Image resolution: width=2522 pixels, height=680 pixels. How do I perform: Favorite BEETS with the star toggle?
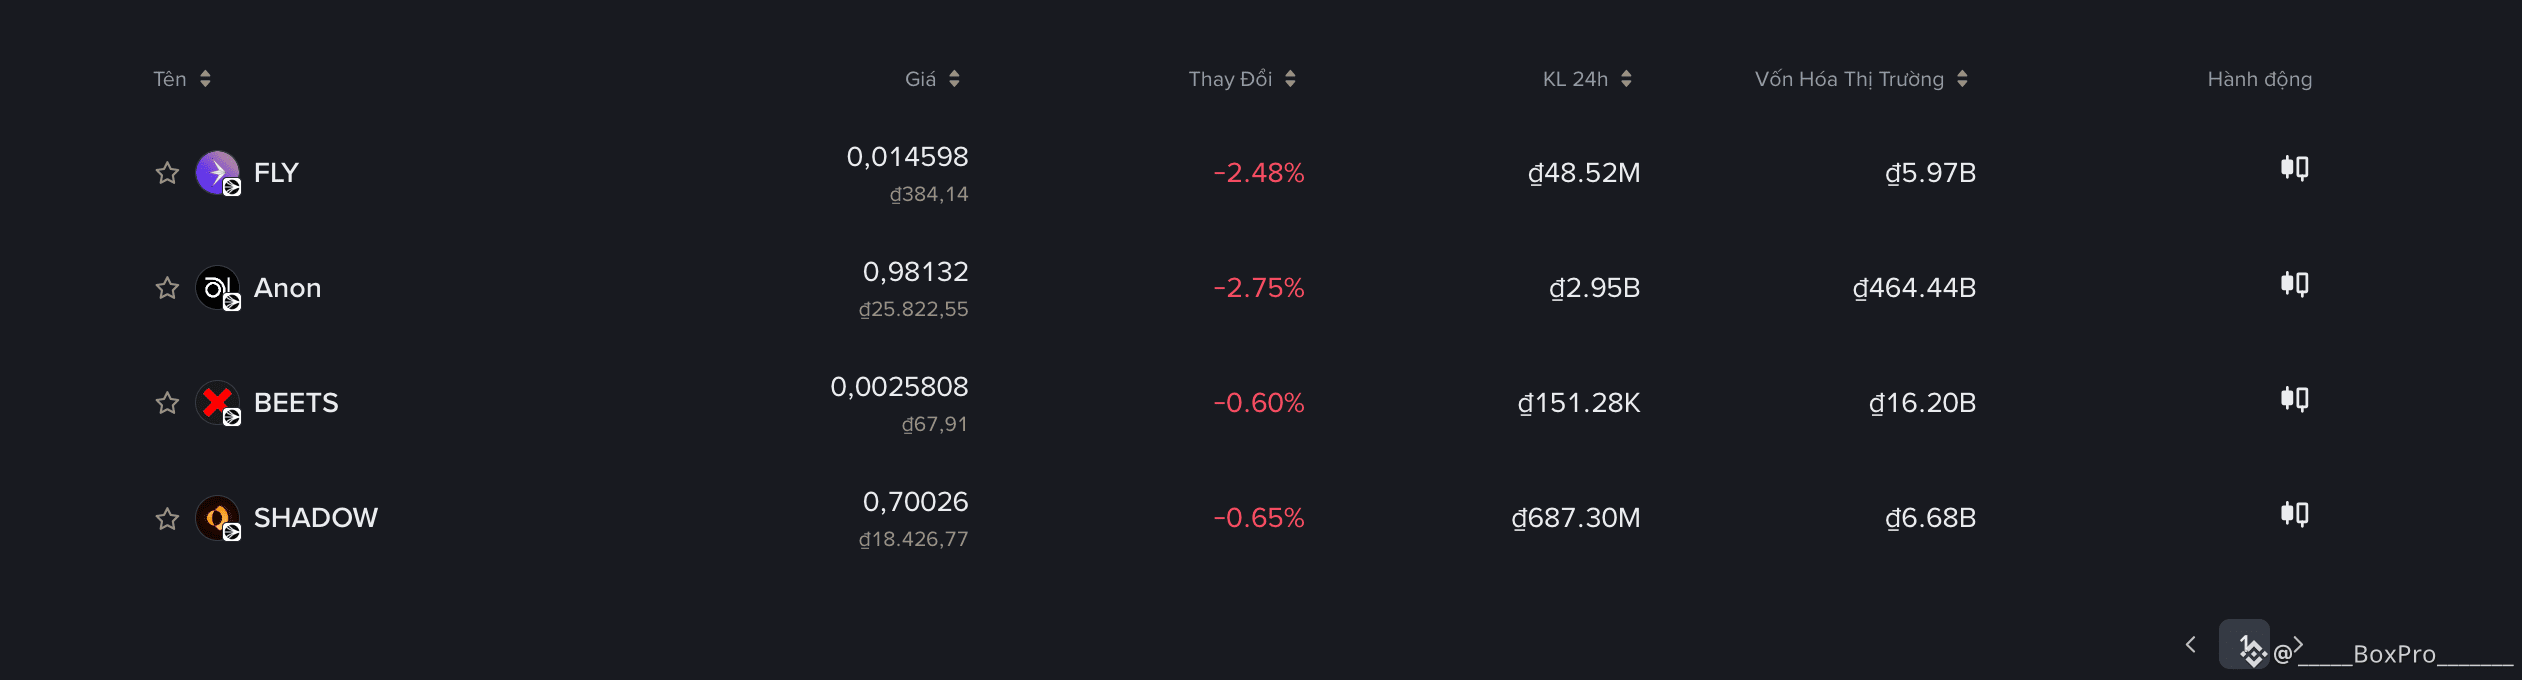[x=167, y=403]
